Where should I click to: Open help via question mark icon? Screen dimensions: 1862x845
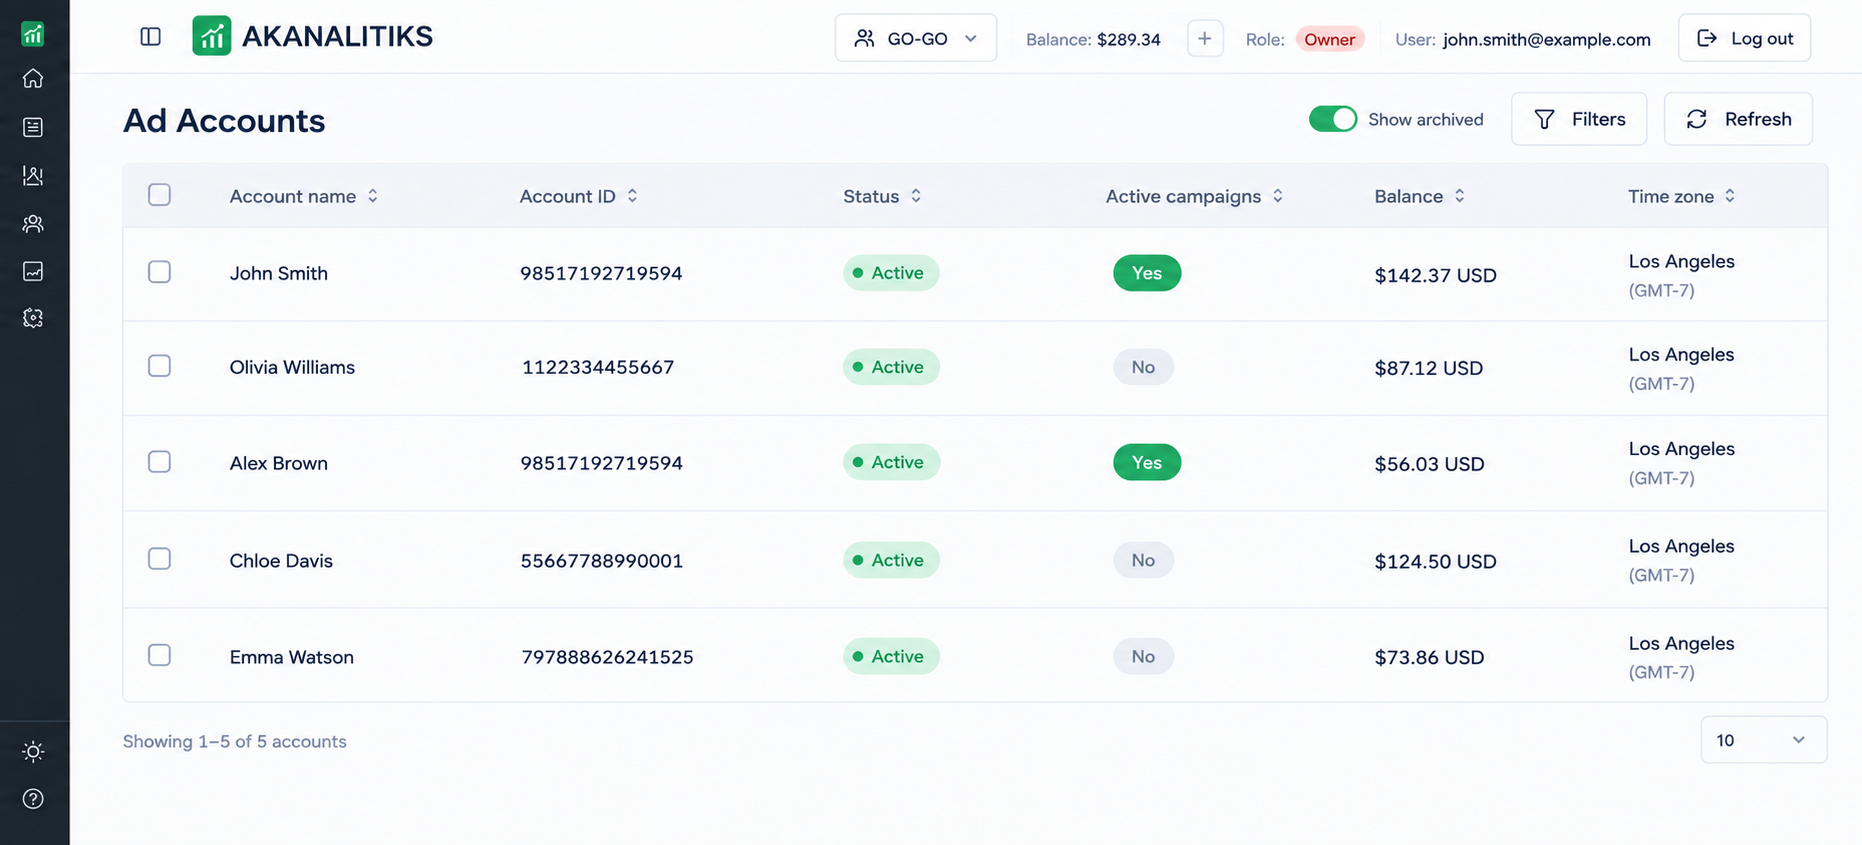pos(33,799)
